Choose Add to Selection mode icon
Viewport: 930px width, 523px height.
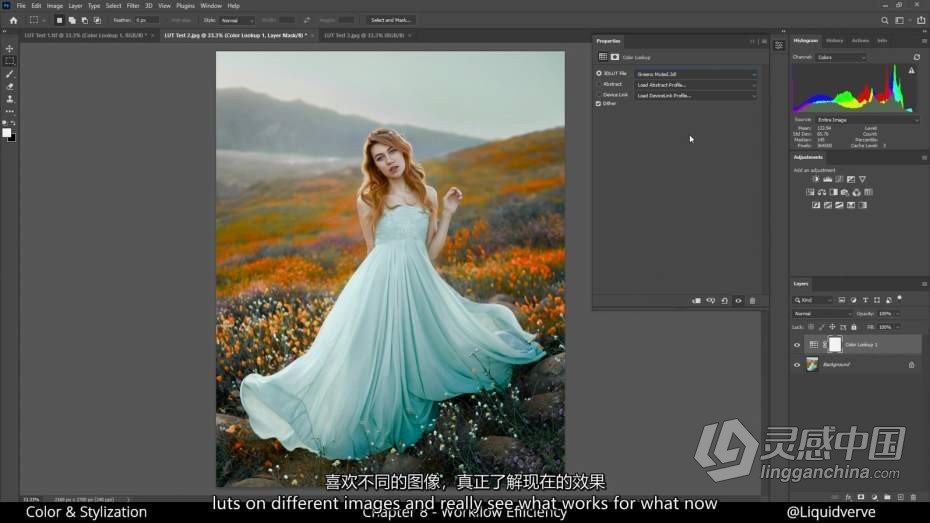click(72, 20)
